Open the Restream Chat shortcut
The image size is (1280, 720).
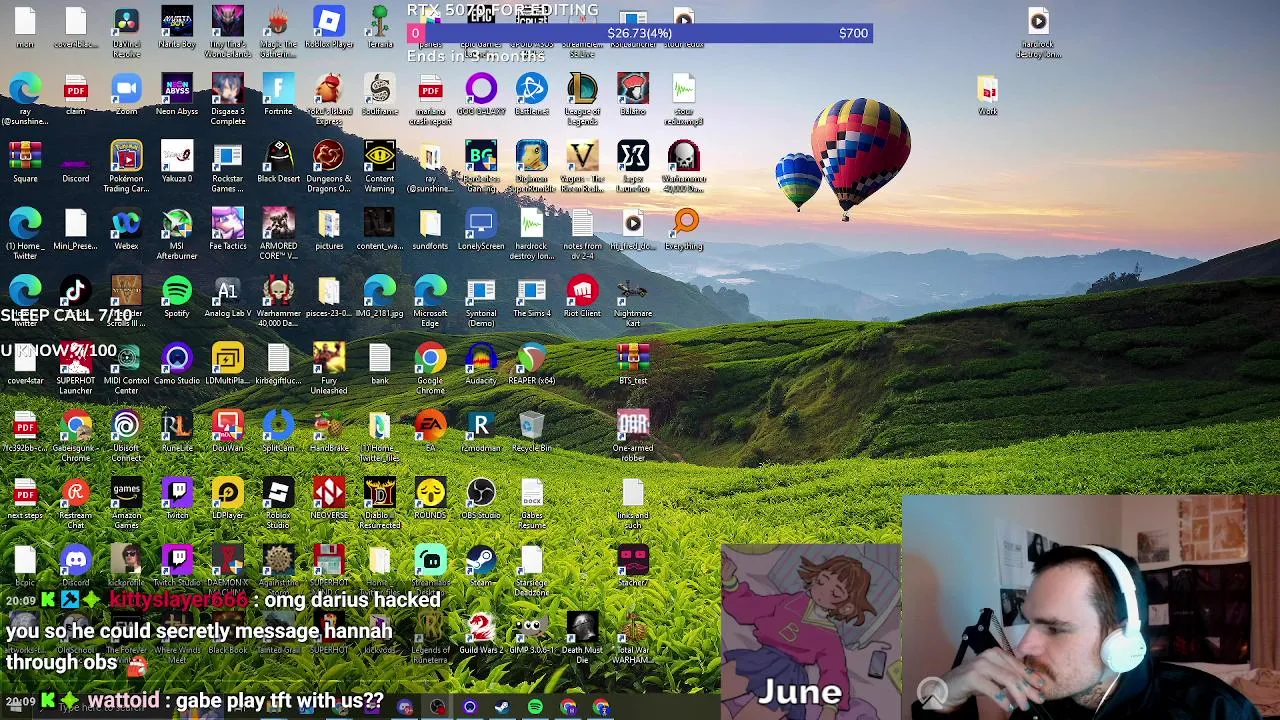[76, 501]
